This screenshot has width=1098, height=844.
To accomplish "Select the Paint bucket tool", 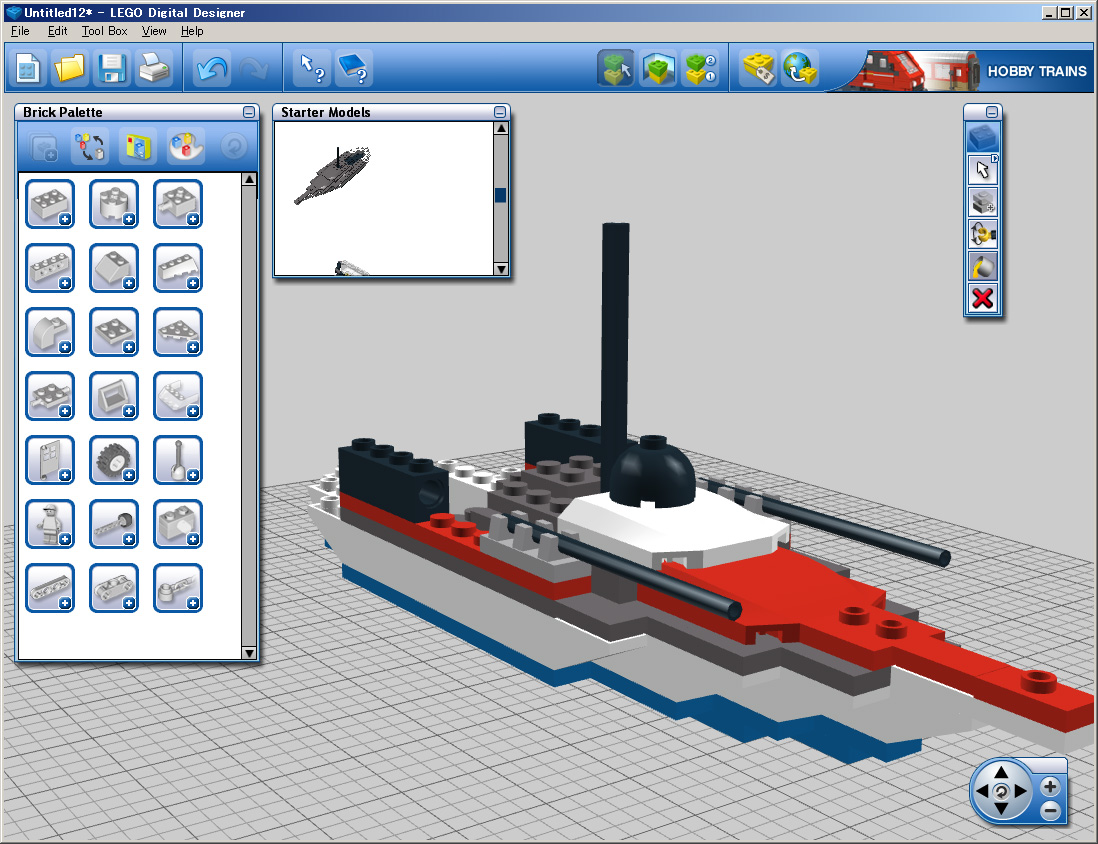I will click(x=982, y=266).
